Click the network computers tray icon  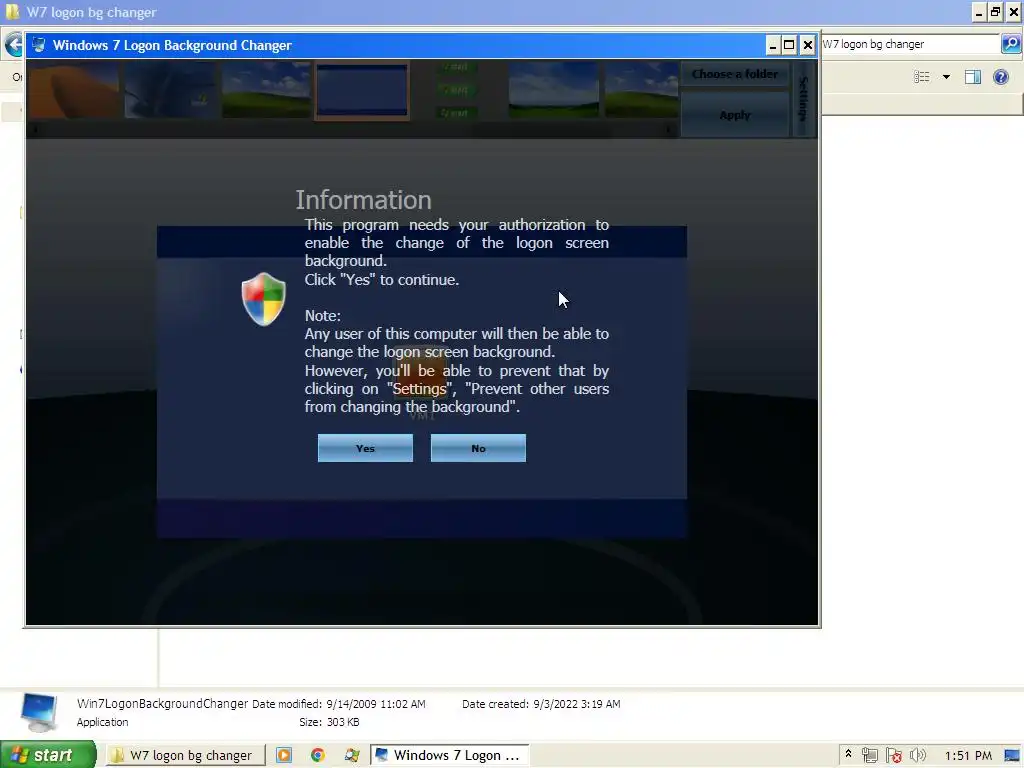click(870, 756)
